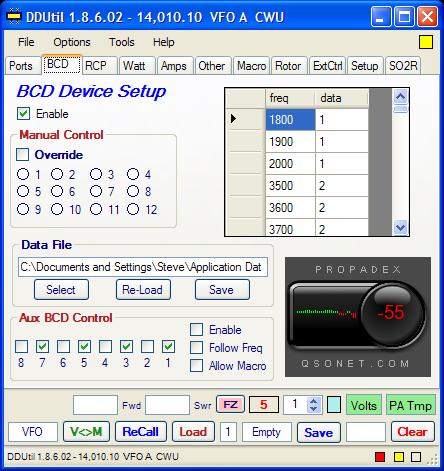444x471 pixels.
Task: Switch to the SO2R tab
Action: point(403,66)
